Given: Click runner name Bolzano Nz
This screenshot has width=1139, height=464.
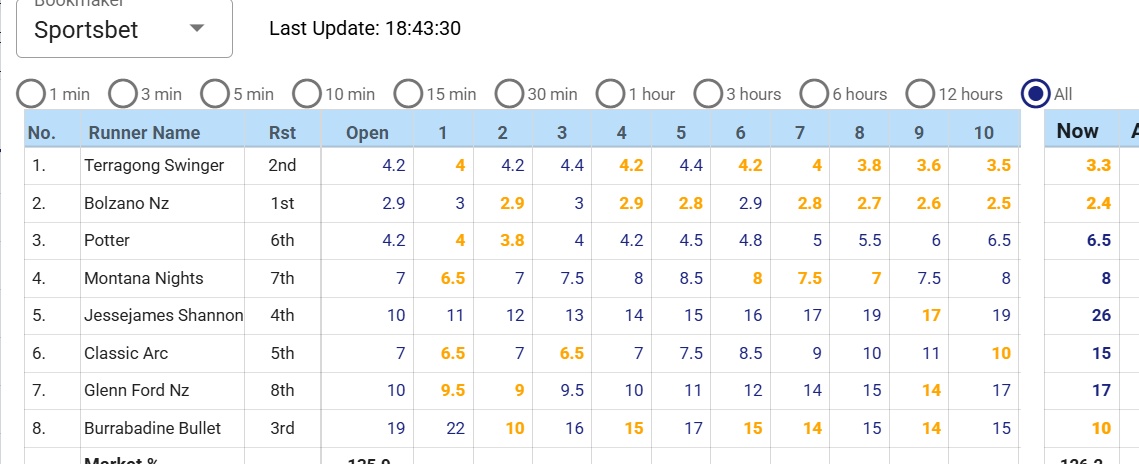Looking at the screenshot, I should (127, 203).
